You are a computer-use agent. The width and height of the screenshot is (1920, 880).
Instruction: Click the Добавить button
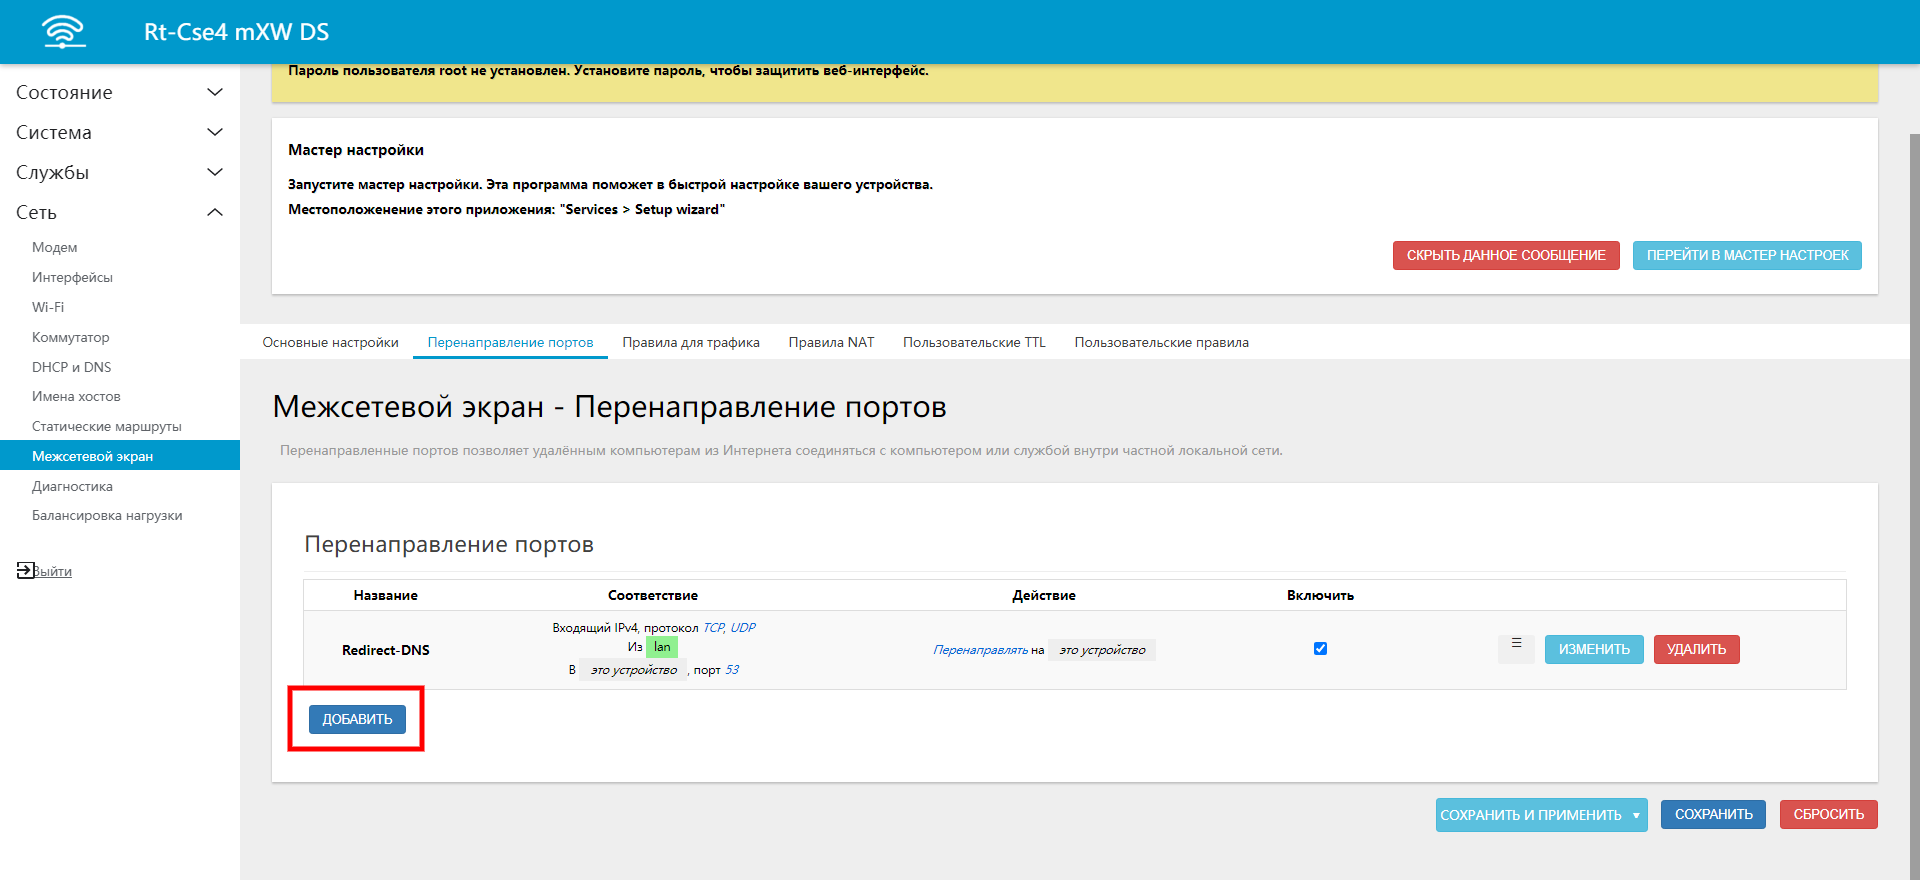pyautogui.click(x=357, y=719)
